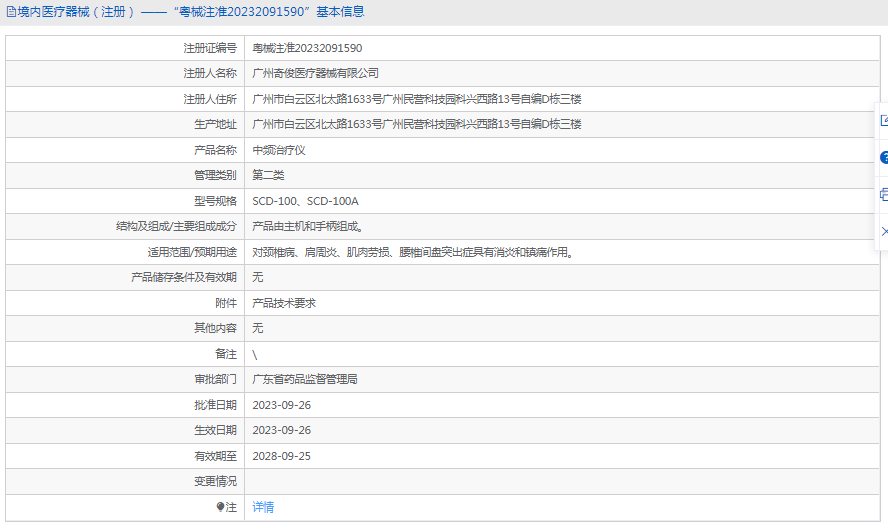
Task: Click attachment value 产品技术要求
Action: pos(284,303)
